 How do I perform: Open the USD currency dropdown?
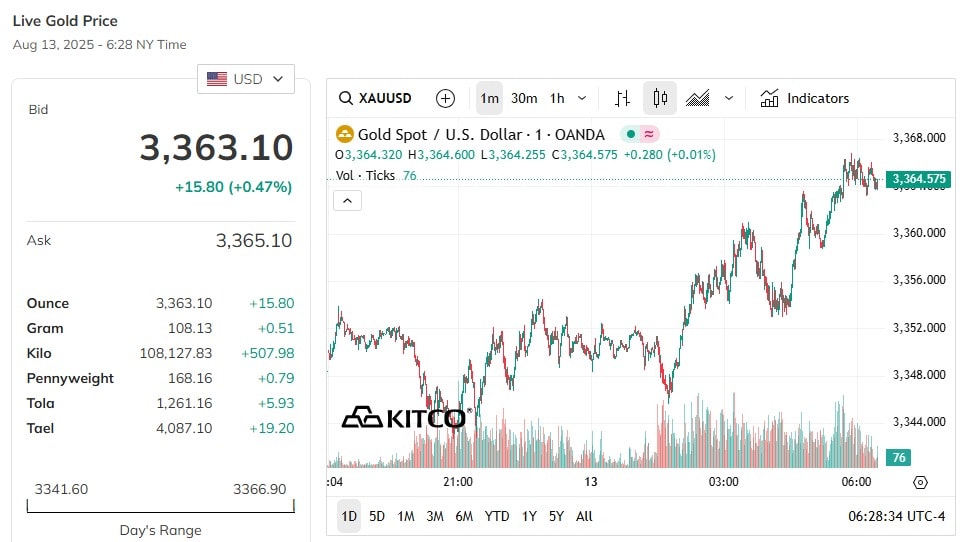tap(246, 79)
